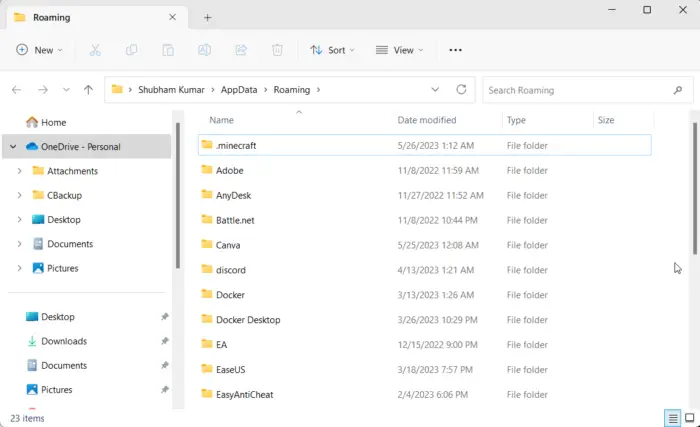700x427 pixels.
Task: Click Shubham Kumar in the breadcrumb
Action: pyautogui.click(x=171, y=90)
